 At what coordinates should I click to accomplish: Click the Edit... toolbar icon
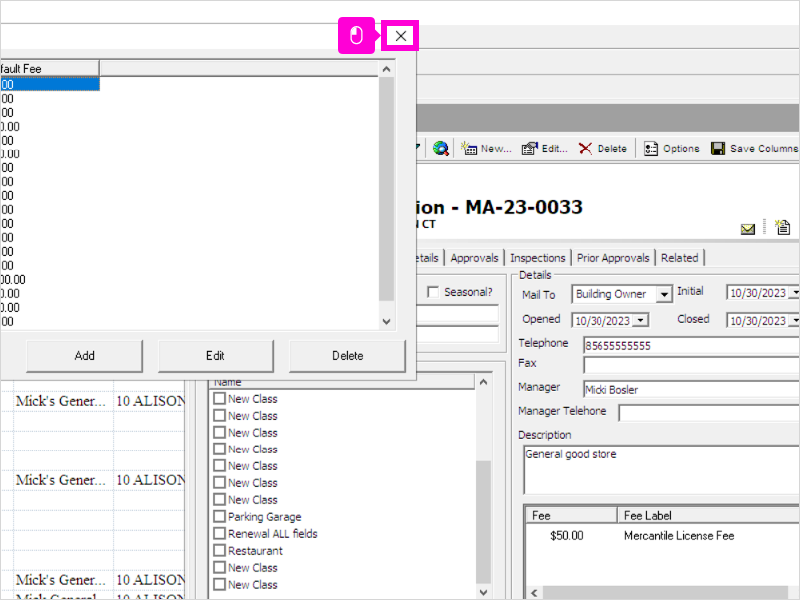pos(530,148)
